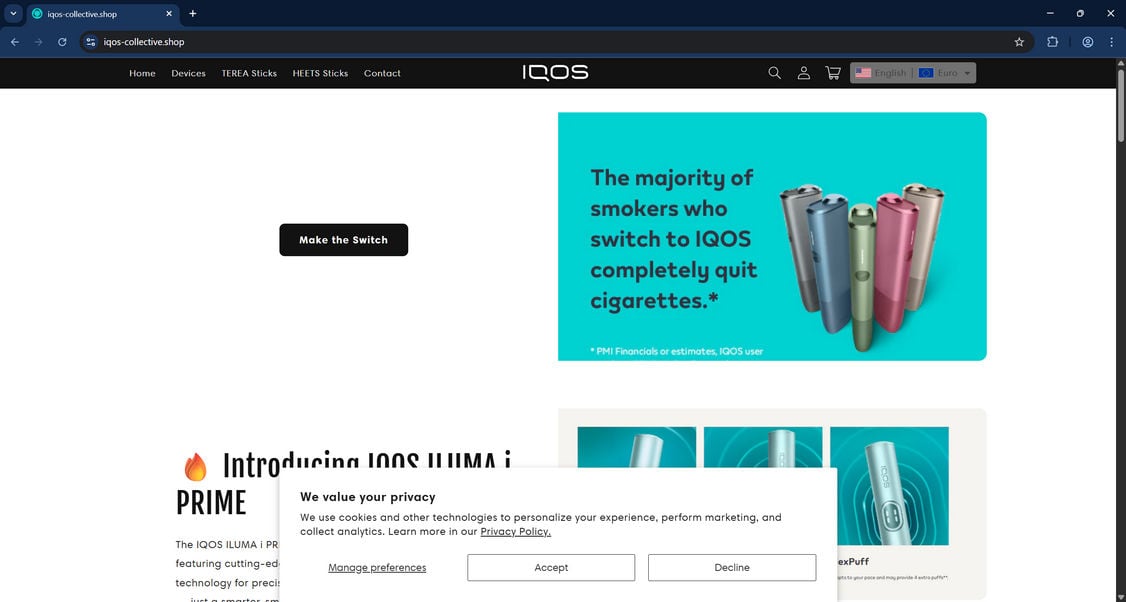Select the iqos-collective.shop browser tab
1126x602 pixels.
point(103,14)
